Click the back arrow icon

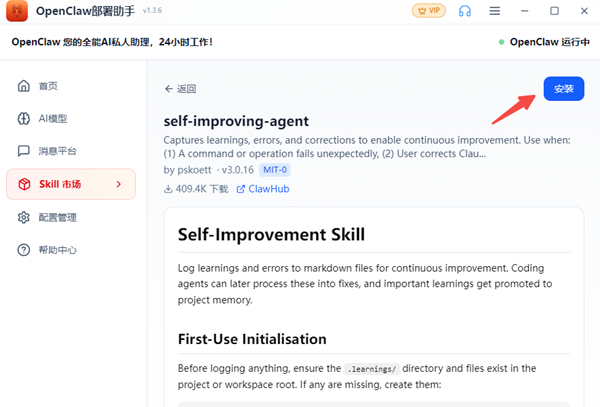coord(169,89)
